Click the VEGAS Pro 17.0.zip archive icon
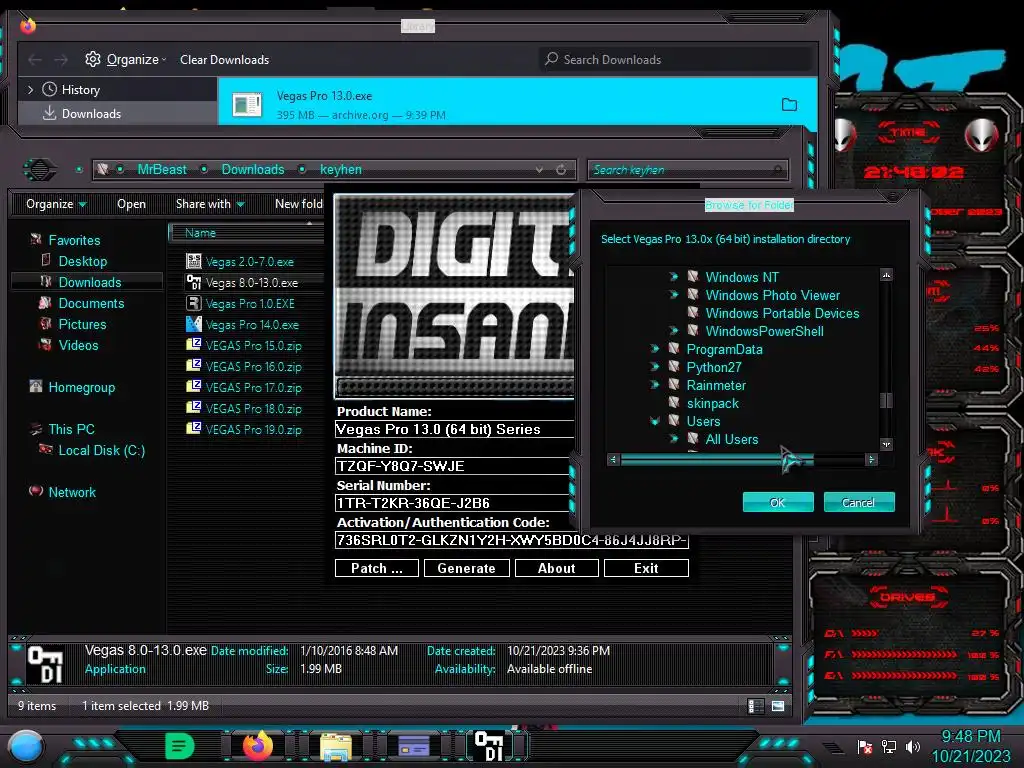The height and width of the screenshot is (768, 1024). (x=193, y=387)
